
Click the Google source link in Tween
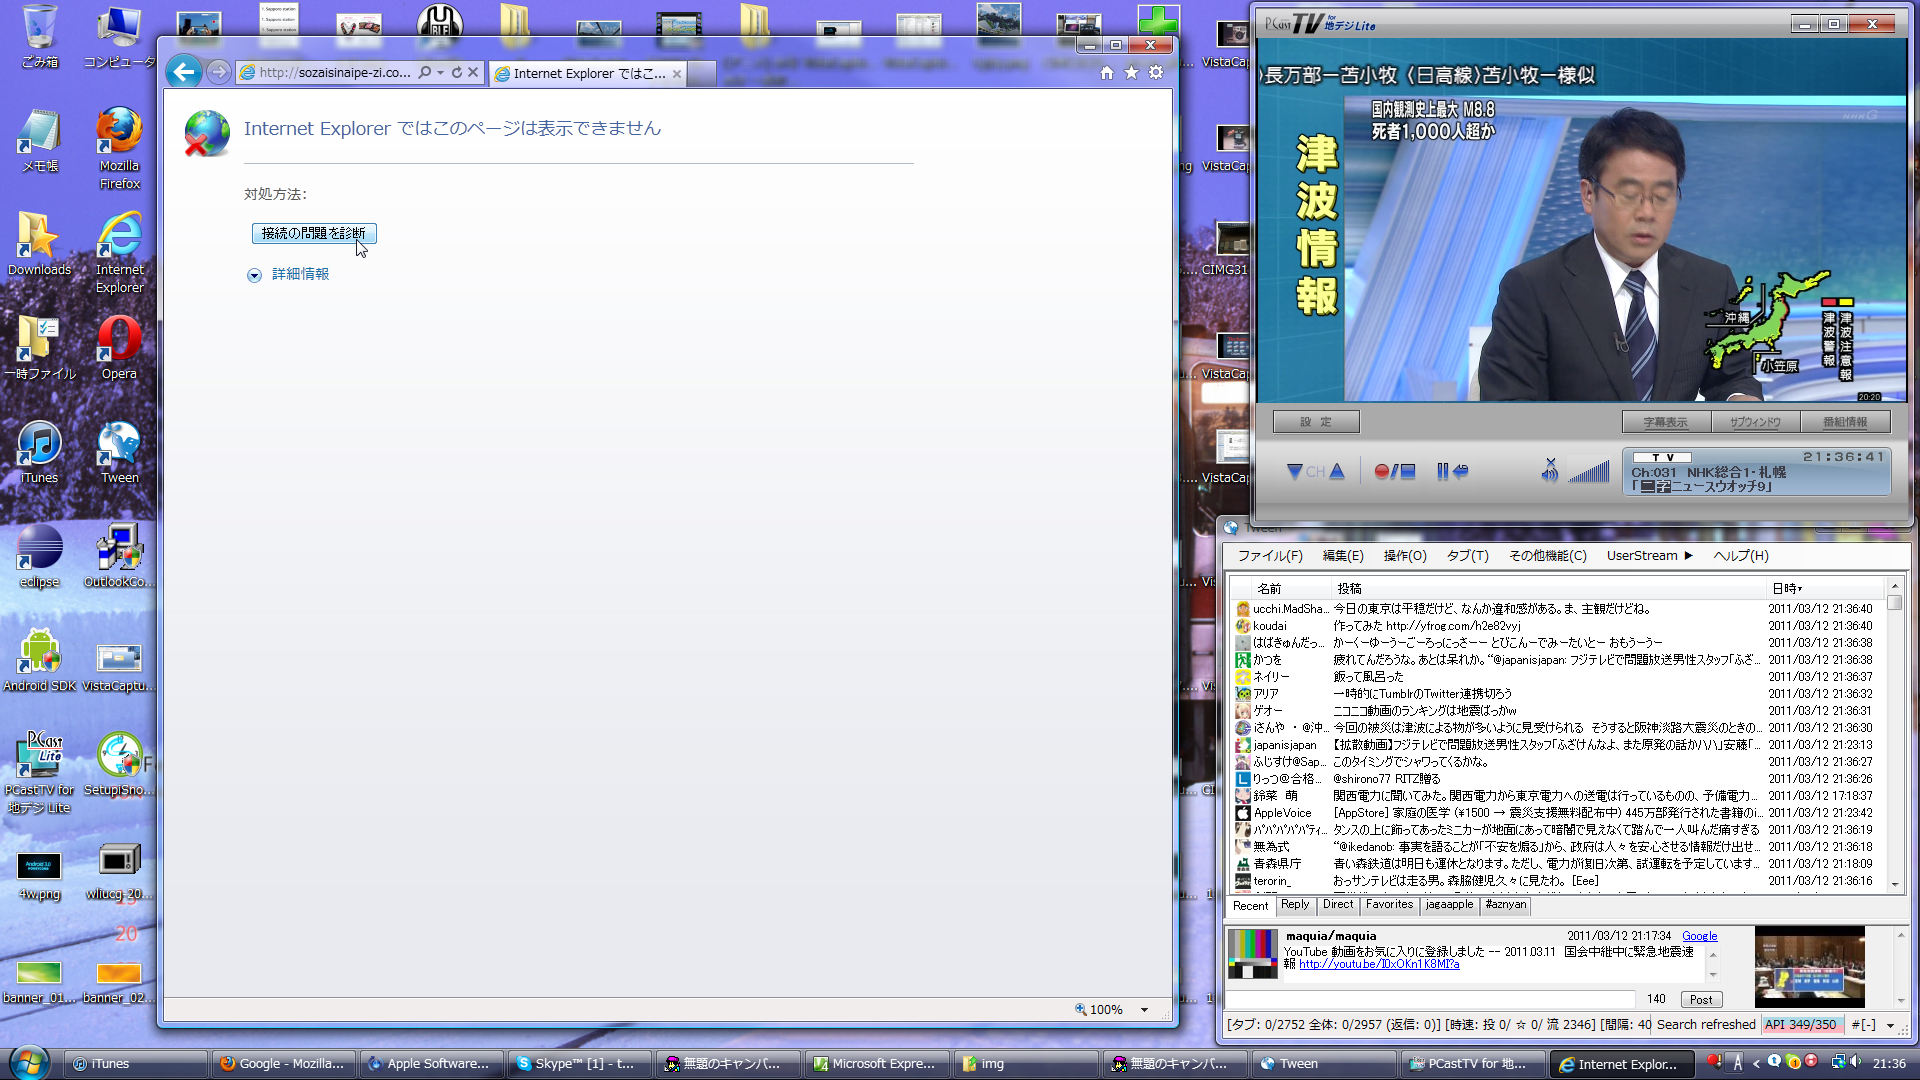pos(1699,936)
